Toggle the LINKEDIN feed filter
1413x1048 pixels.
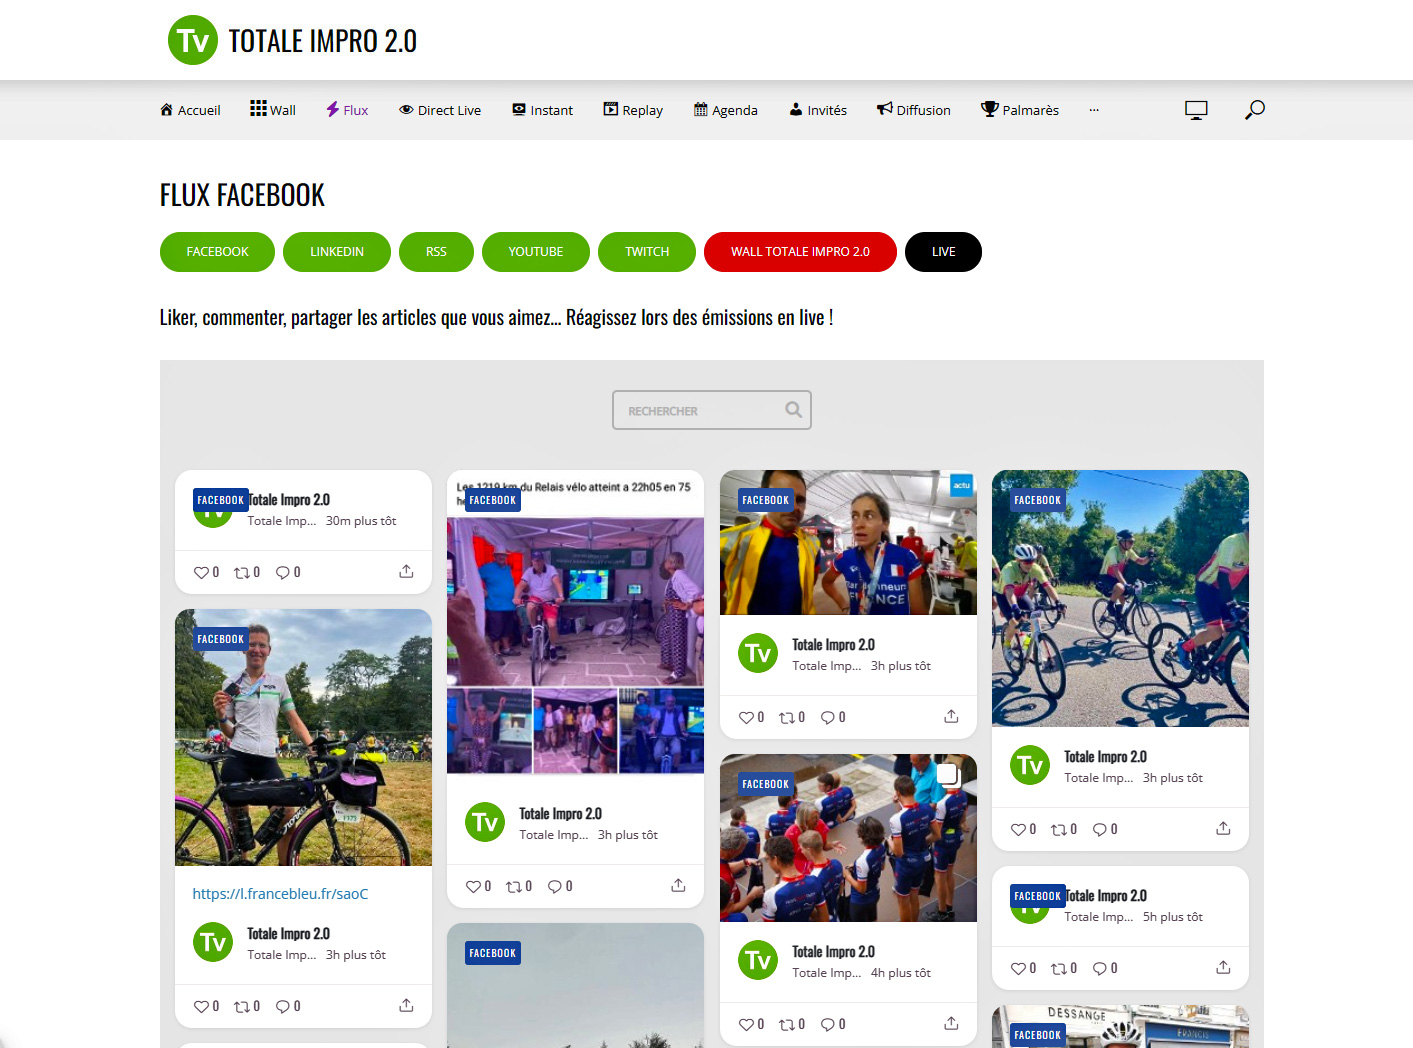[x=337, y=252]
